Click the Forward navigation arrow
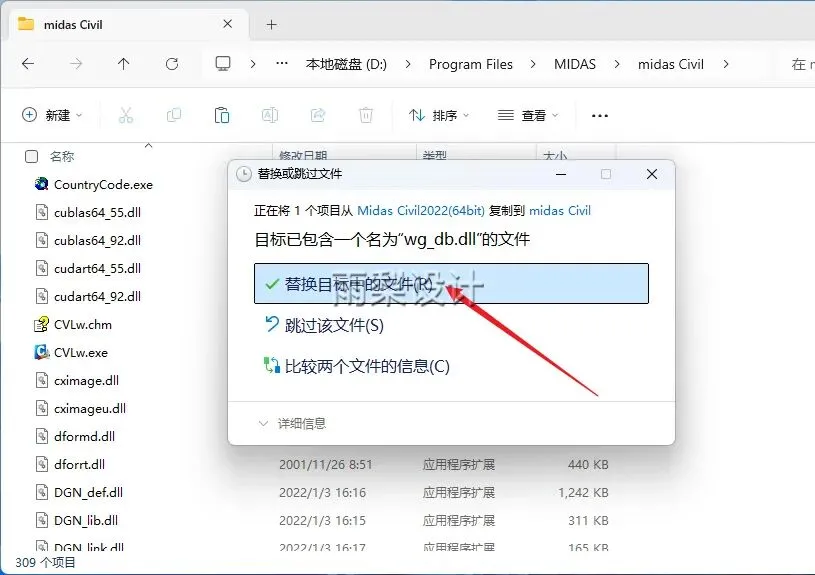This screenshot has width=815, height=575. 76,64
